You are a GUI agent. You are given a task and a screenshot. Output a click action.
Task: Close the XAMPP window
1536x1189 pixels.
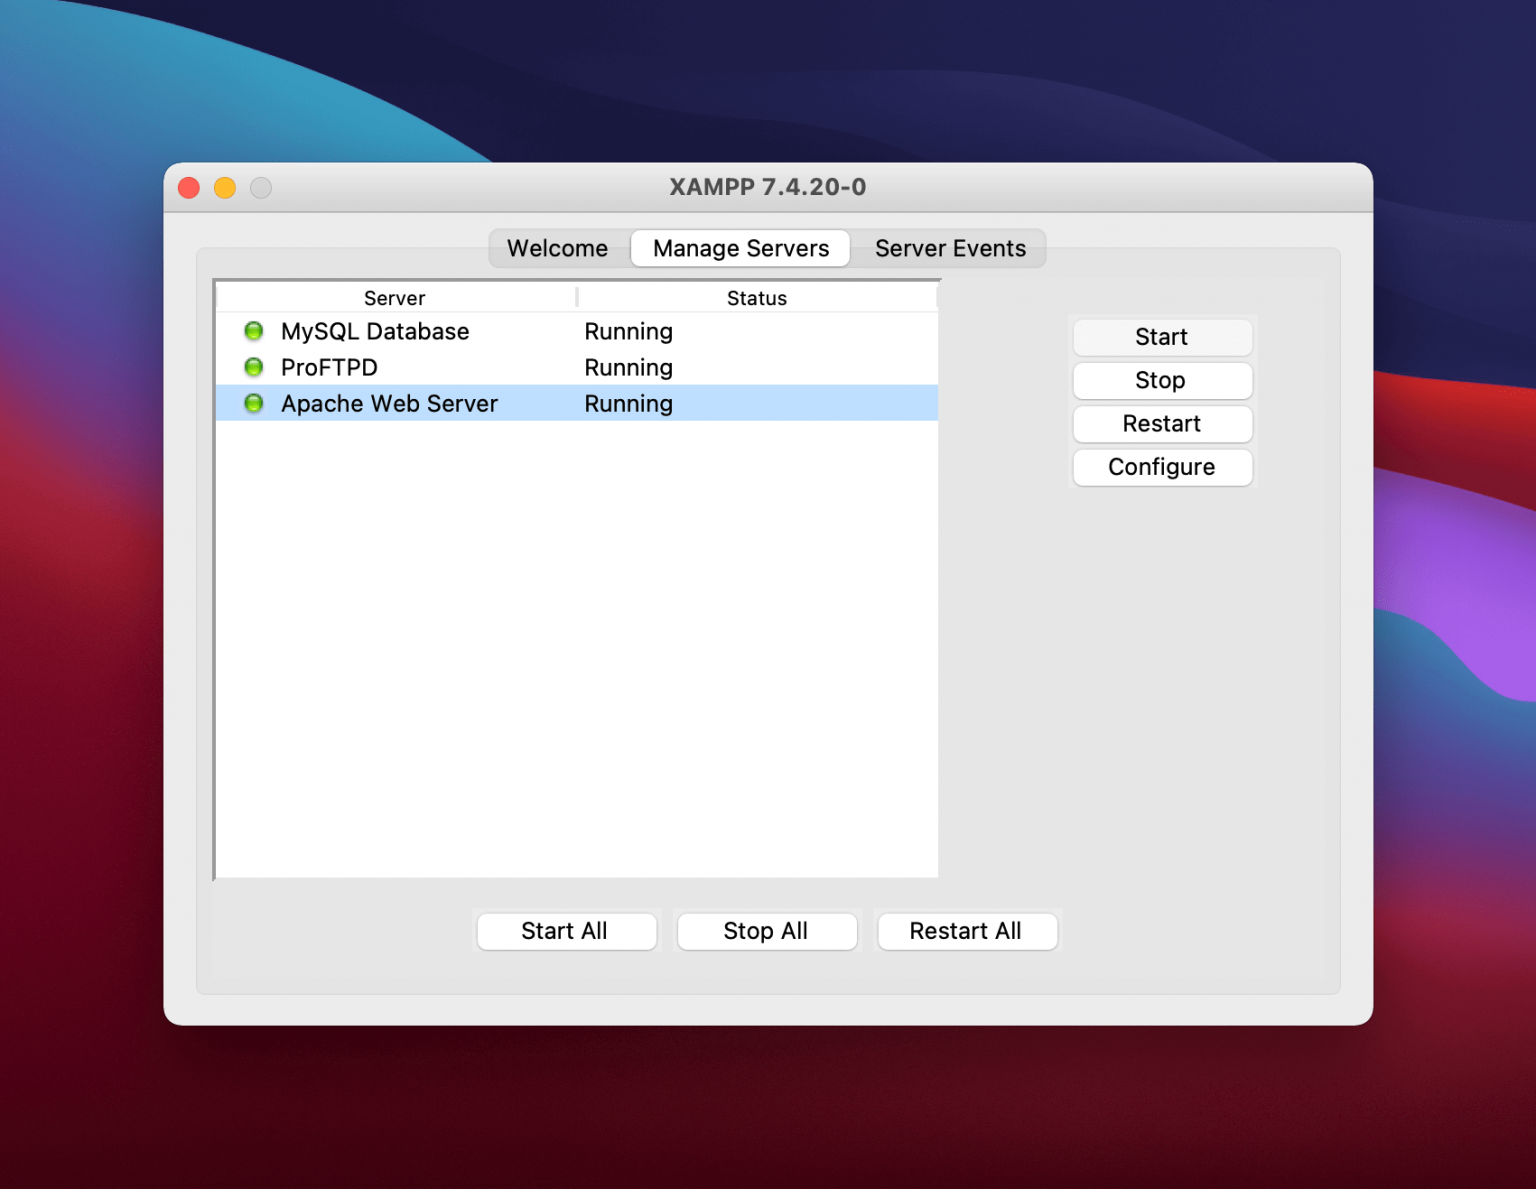(x=189, y=188)
